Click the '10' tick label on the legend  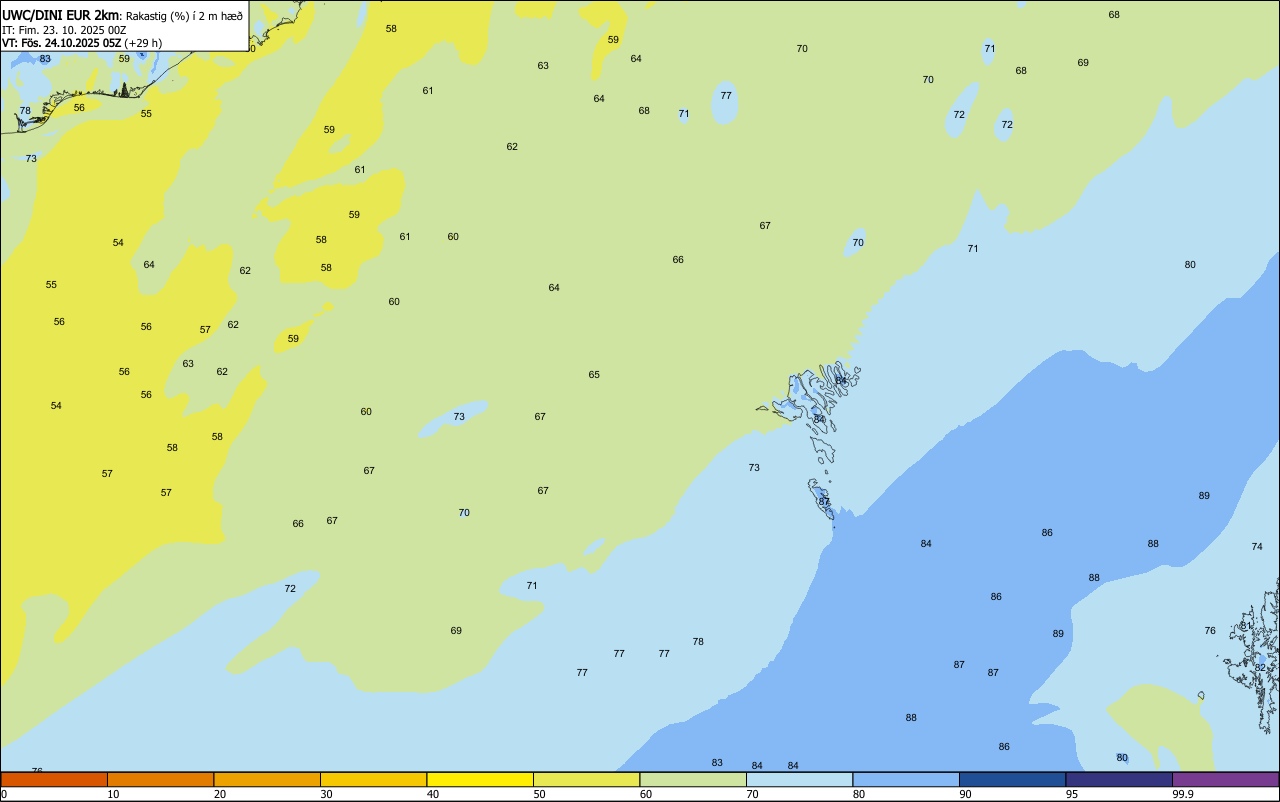click(113, 794)
